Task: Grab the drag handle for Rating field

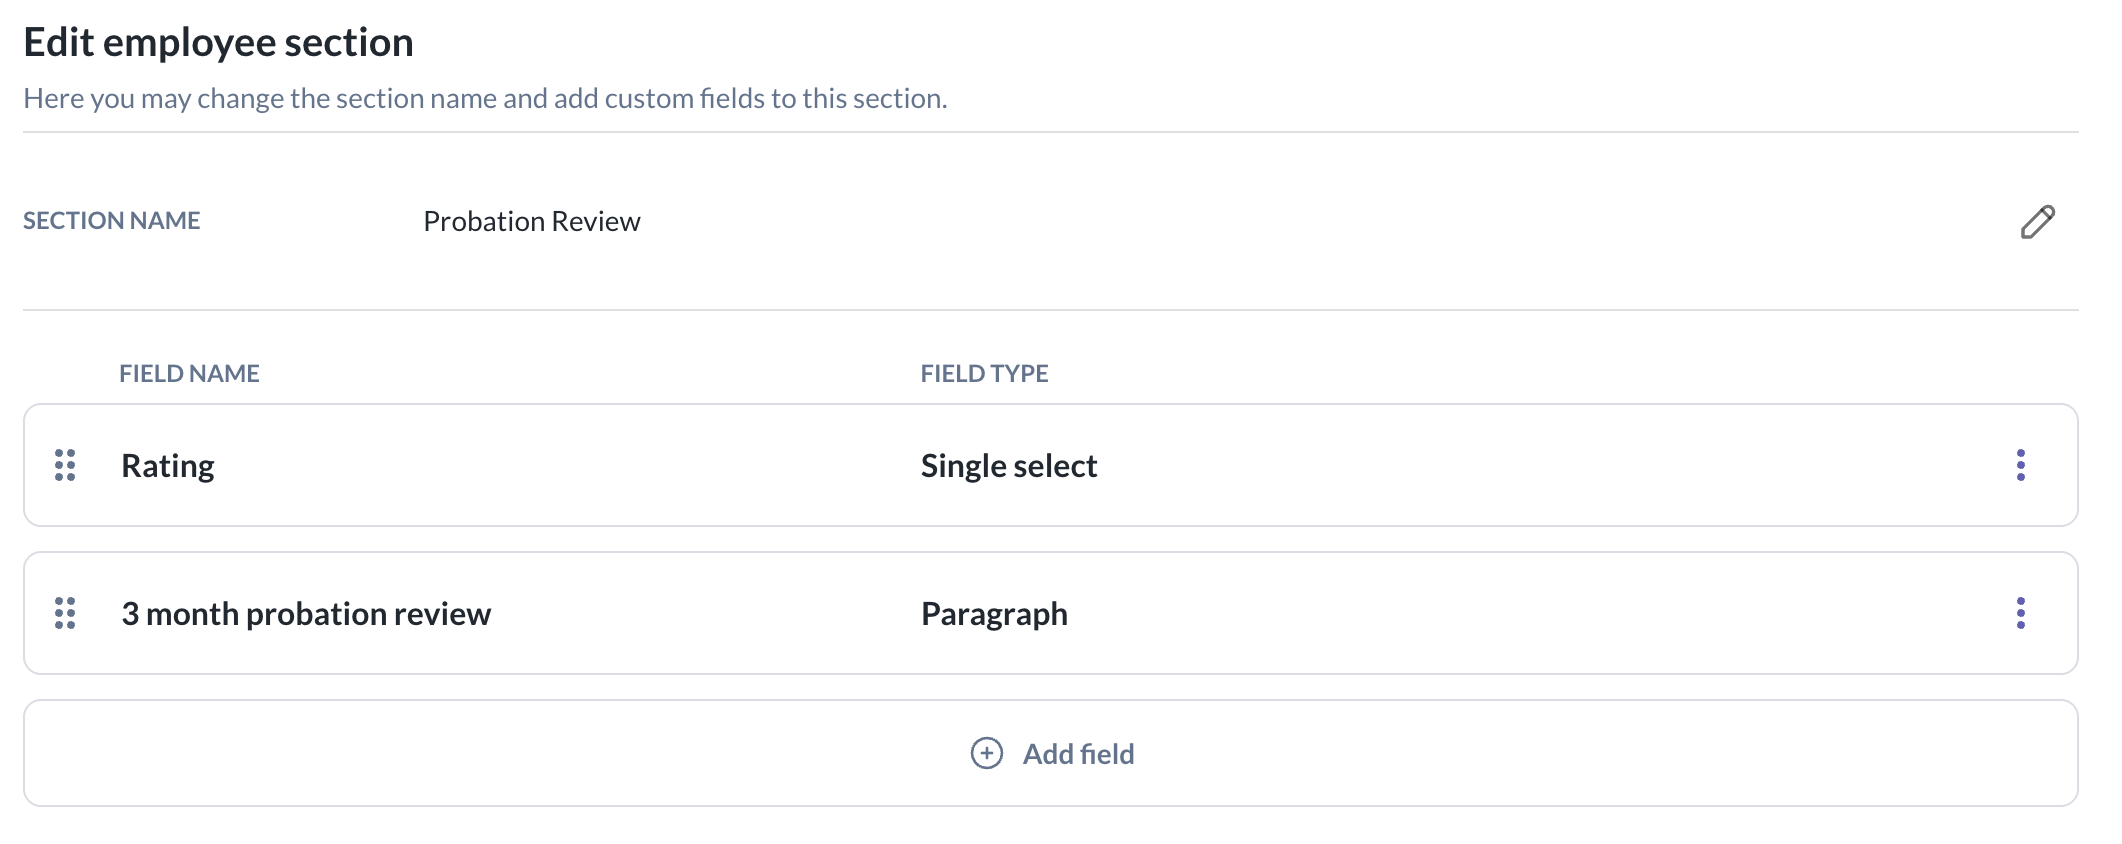Action: [65, 465]
